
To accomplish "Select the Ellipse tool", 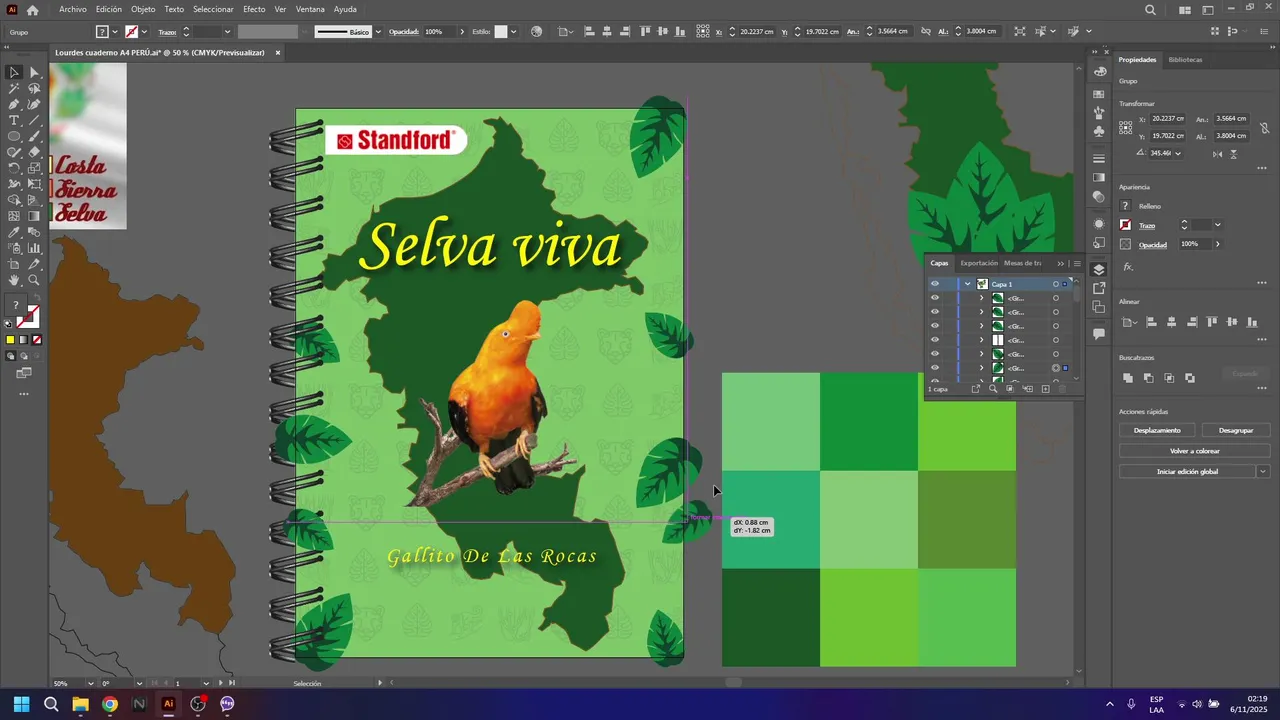I will point(14,136).
